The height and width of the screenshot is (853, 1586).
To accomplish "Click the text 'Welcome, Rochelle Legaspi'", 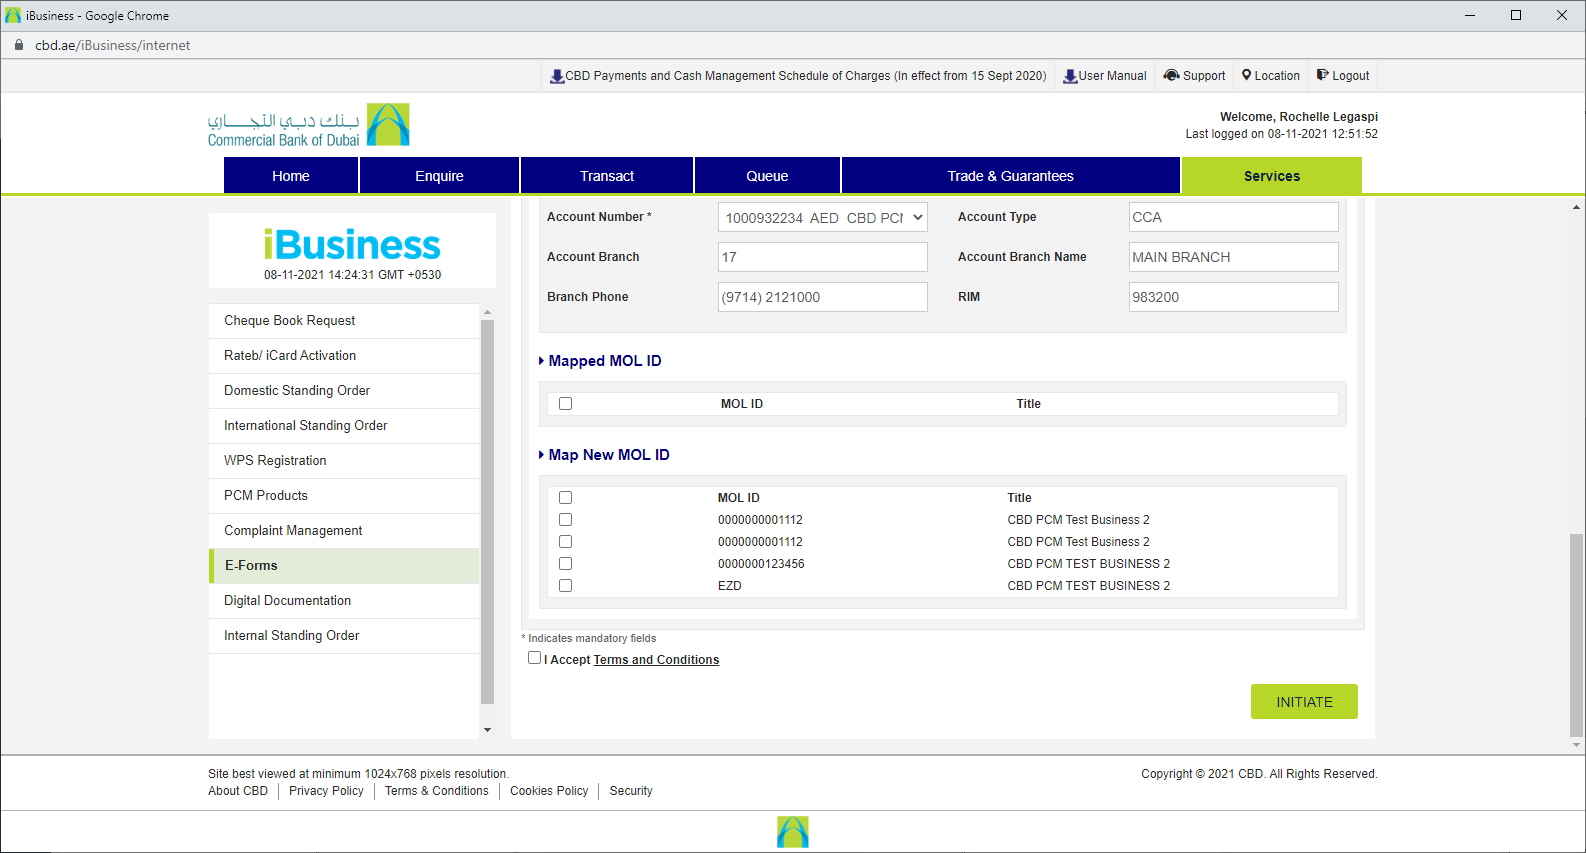I will tap(1298, 117).
